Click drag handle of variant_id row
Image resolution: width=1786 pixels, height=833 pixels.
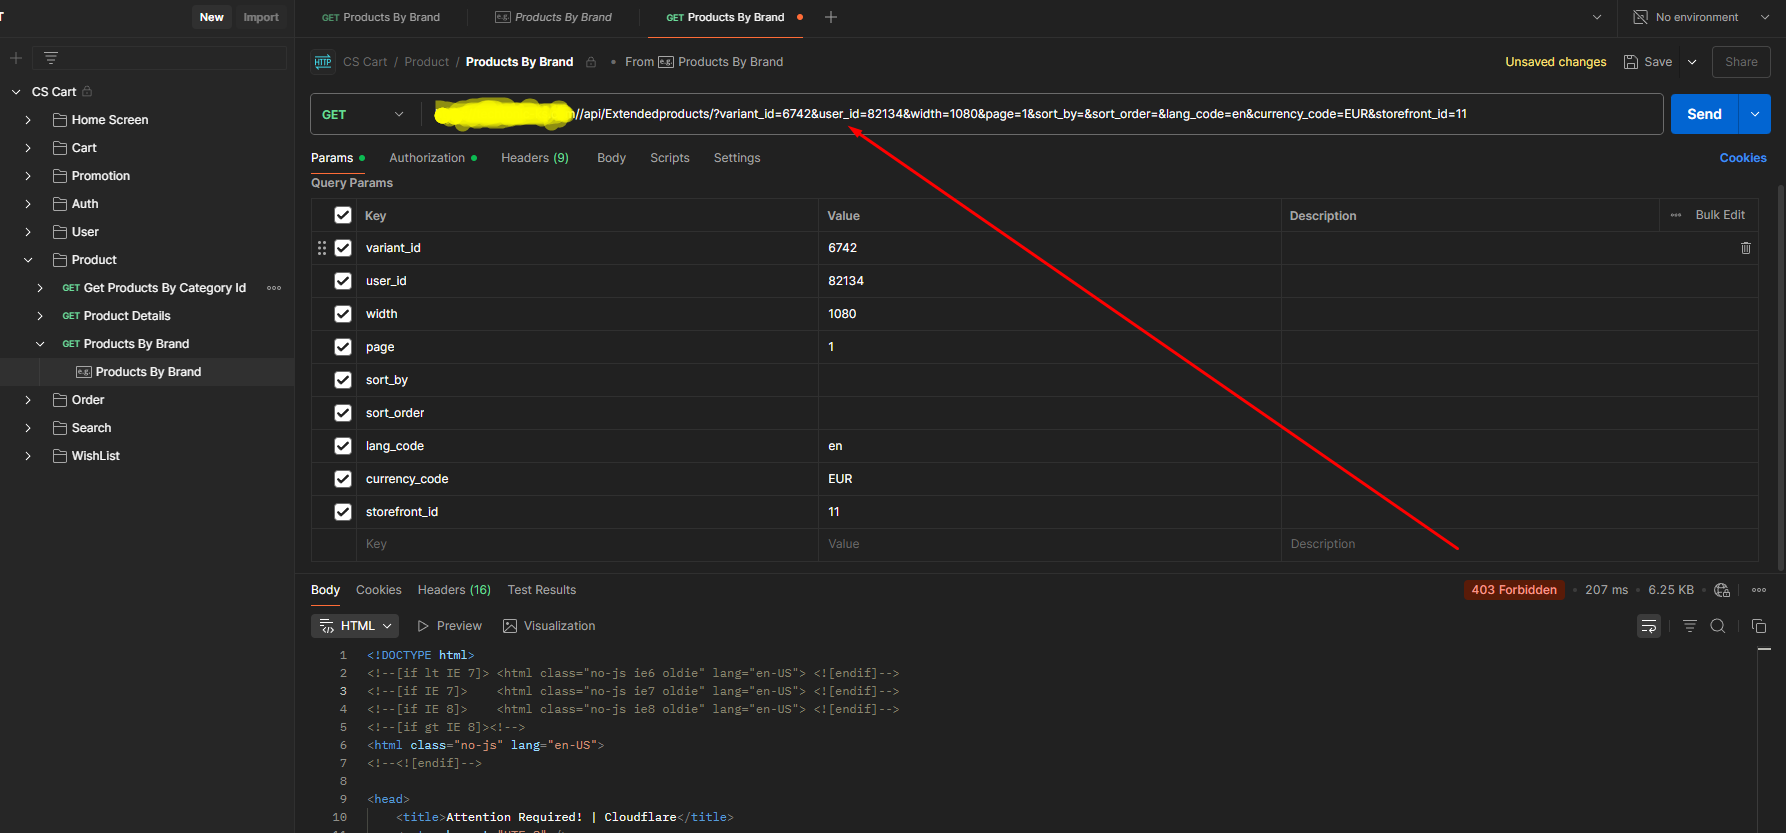click(322, 248)
